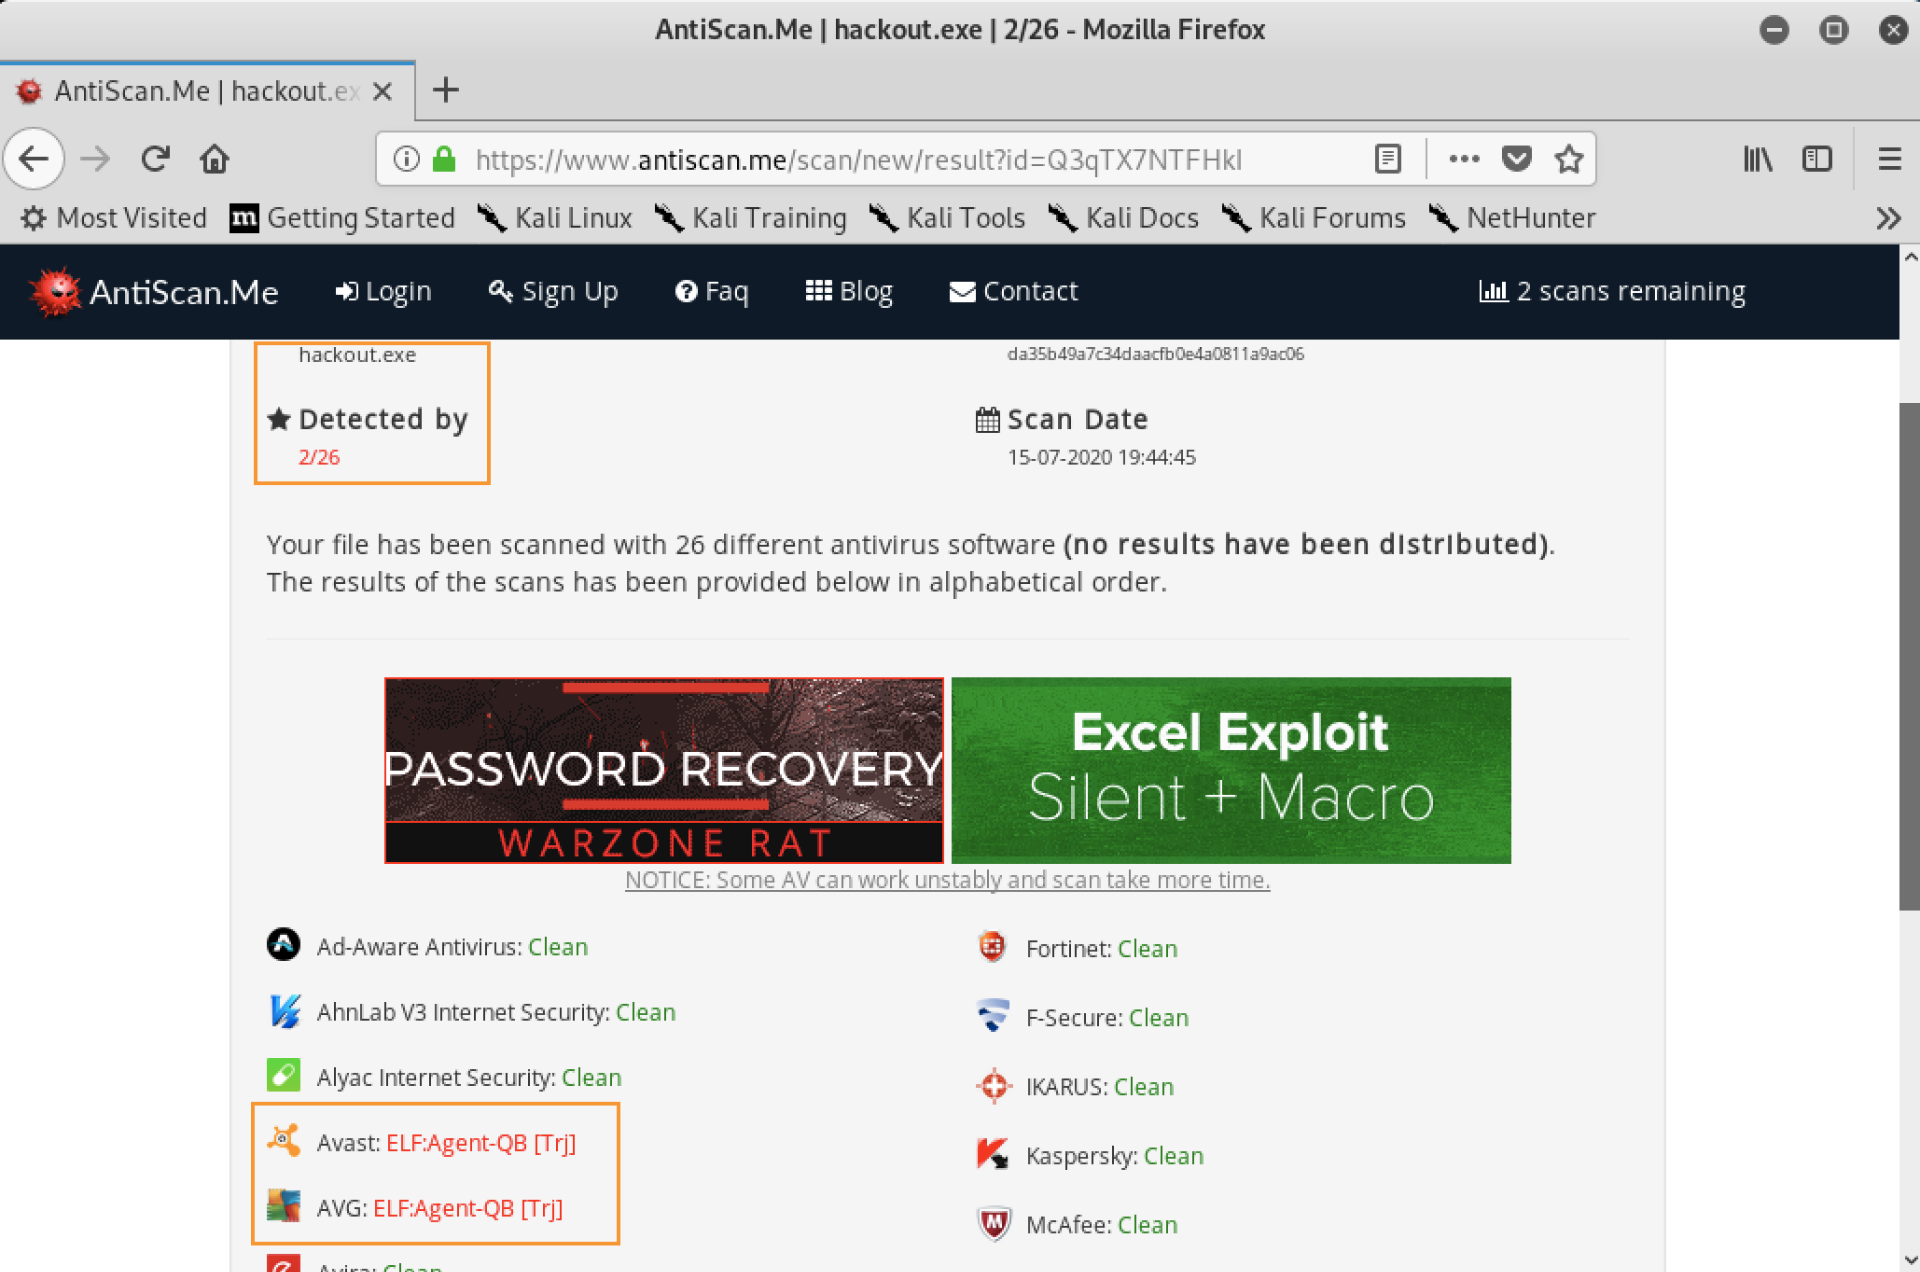Toggle reader view in address bar

click(x=1388, y=159)
